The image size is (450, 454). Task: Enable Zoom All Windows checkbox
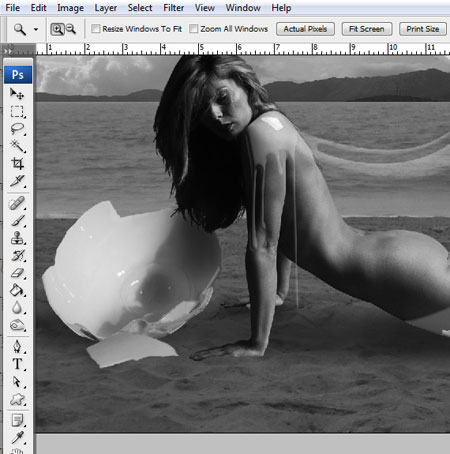pyautogui.click(x=193, y=29)
